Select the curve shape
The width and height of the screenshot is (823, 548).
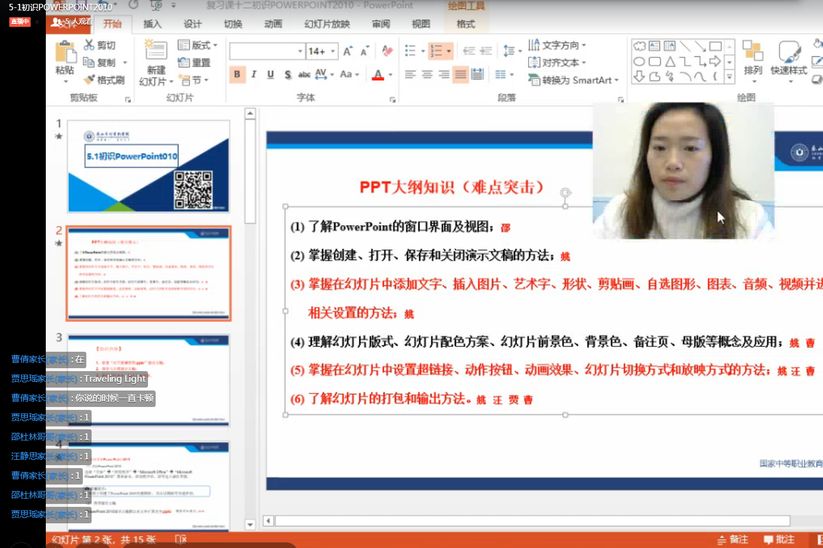tap(700, 77)
